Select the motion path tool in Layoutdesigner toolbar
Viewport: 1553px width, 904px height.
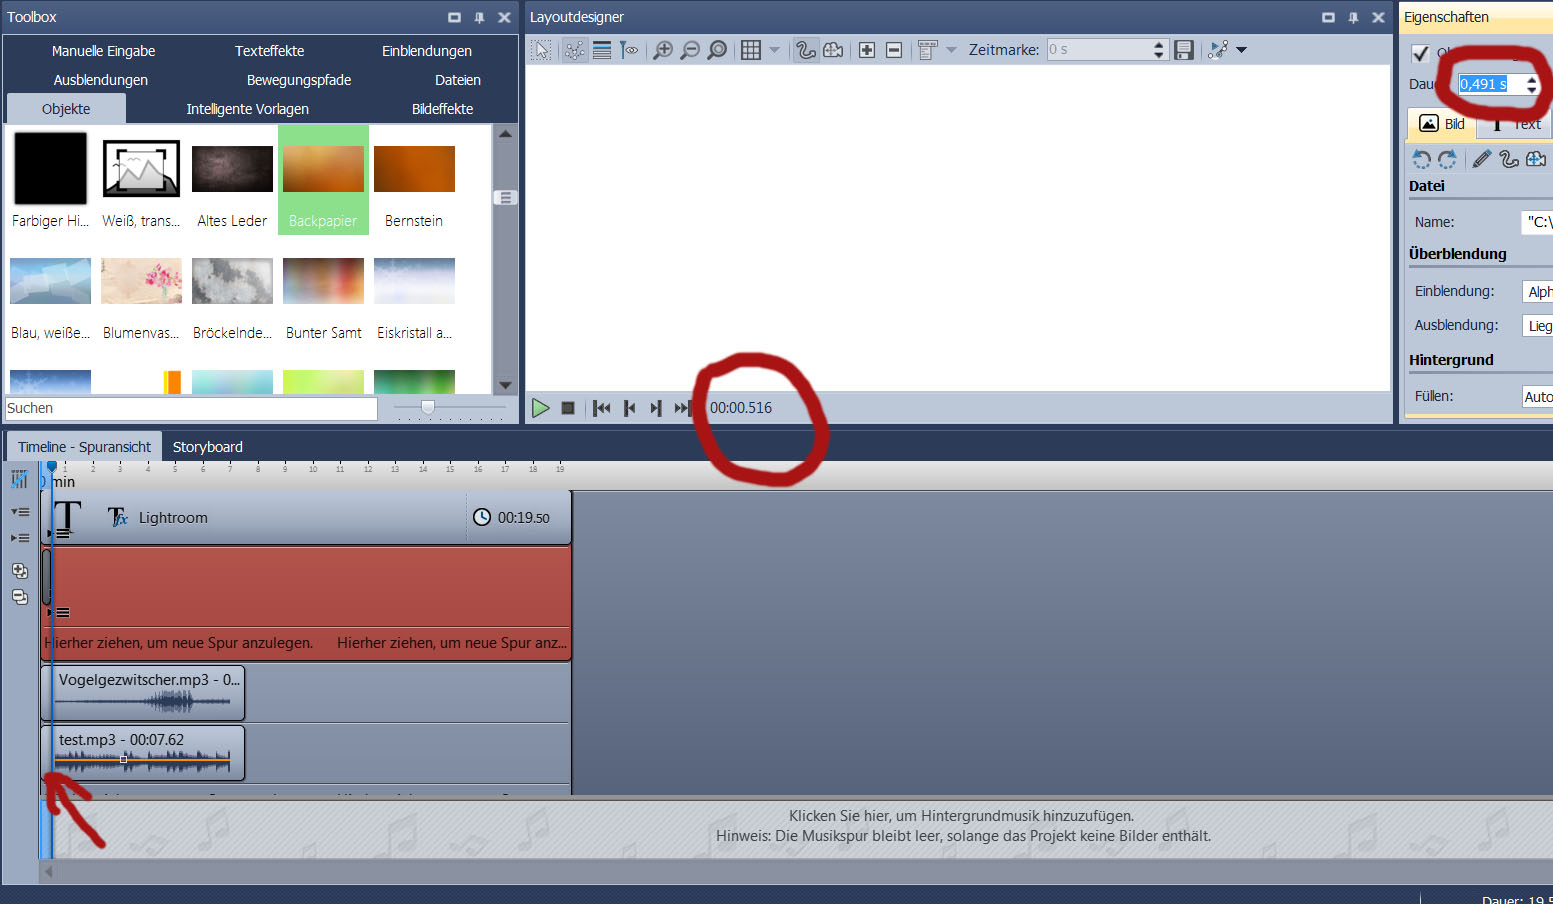point(805,50)
